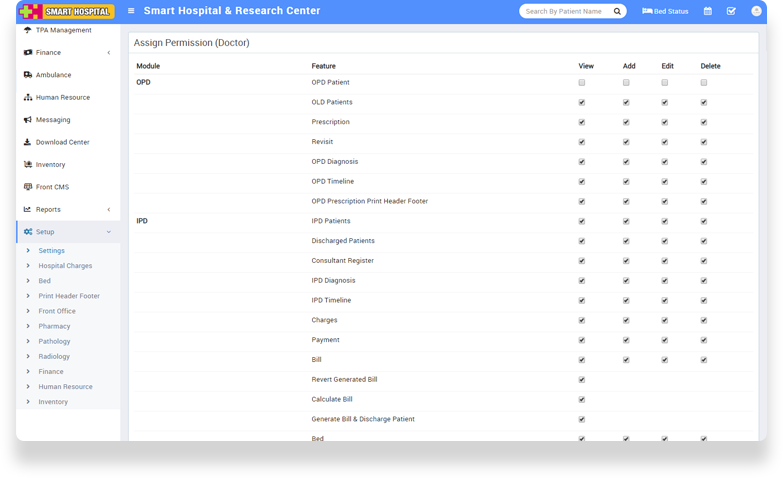This screenshot has width=783, height=478.
Task: Open Hospital Charges under Setup
Action: tap(65, 266)
